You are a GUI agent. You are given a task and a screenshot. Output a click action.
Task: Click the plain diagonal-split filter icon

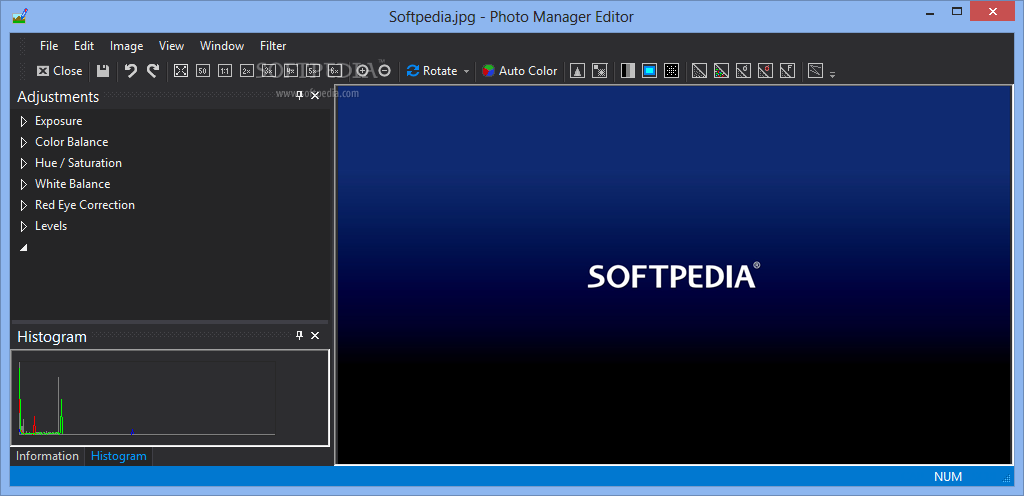699,70
